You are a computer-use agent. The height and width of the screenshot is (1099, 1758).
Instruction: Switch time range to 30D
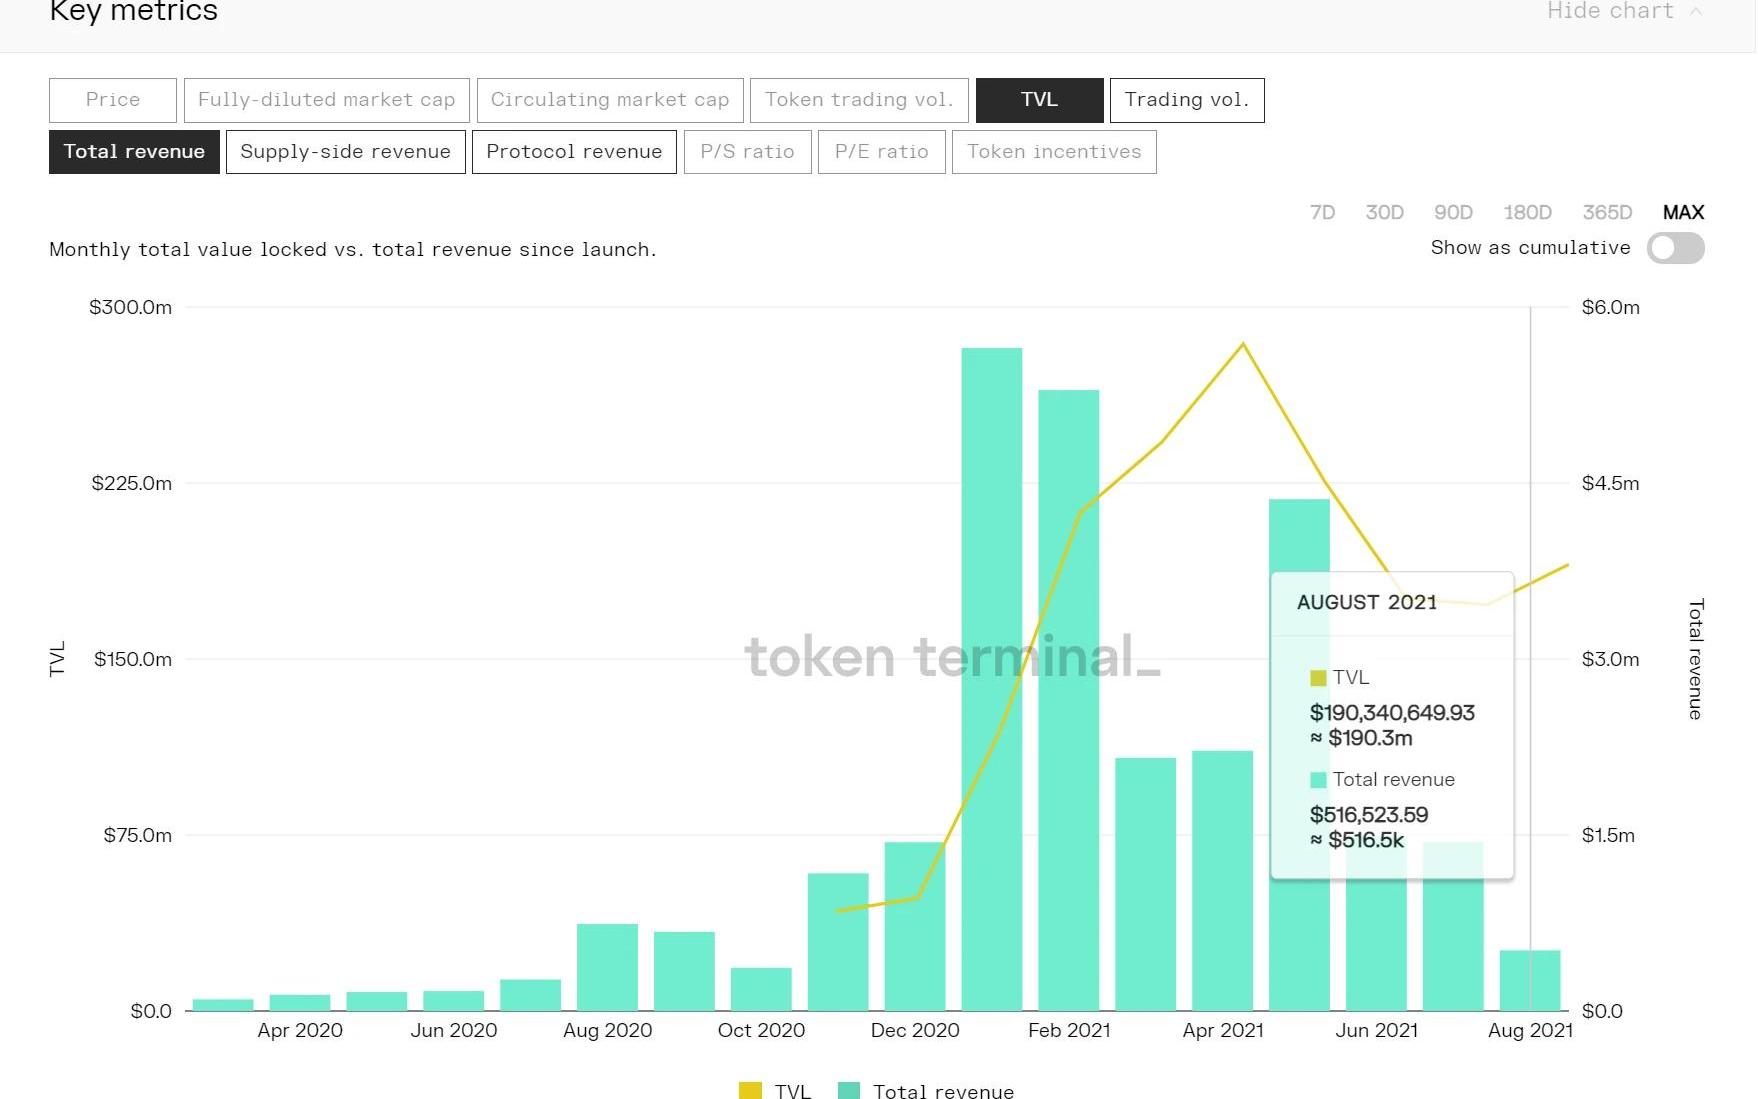pyautogui.click(x=1384, y=212)
